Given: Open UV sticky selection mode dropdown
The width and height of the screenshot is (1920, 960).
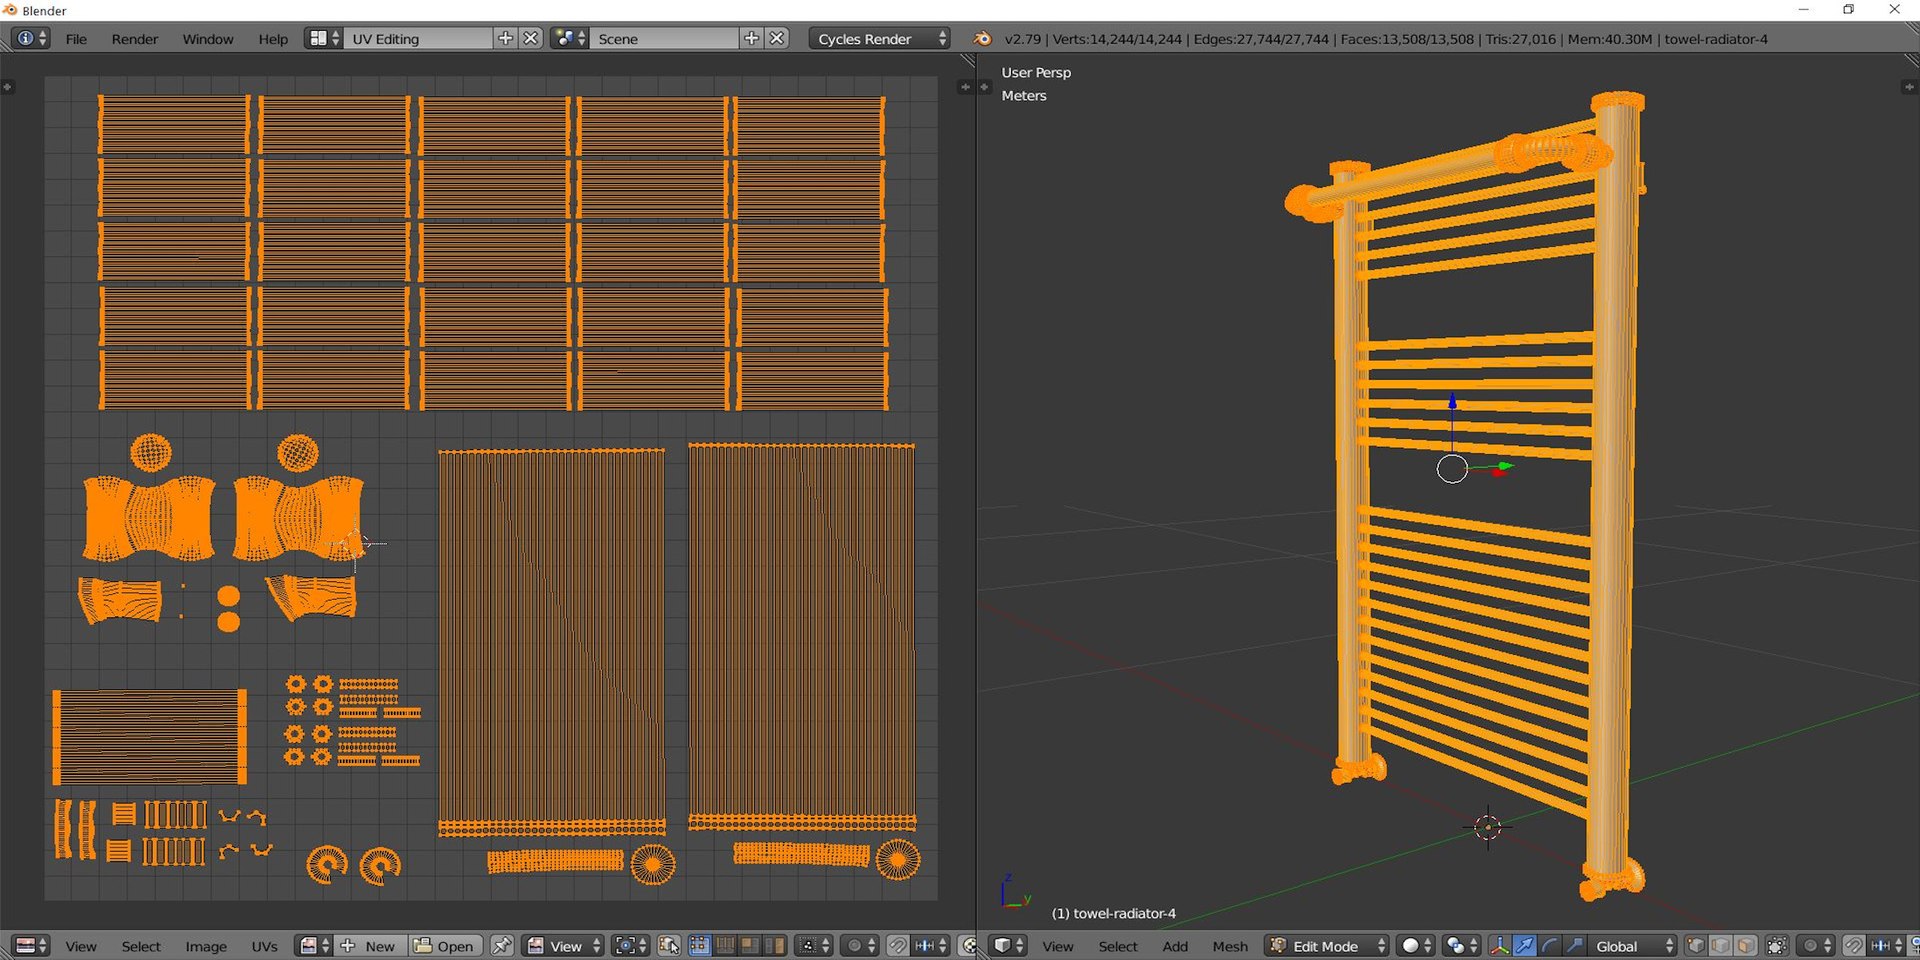Looking at the screenshot, I should tap(814, 946).
